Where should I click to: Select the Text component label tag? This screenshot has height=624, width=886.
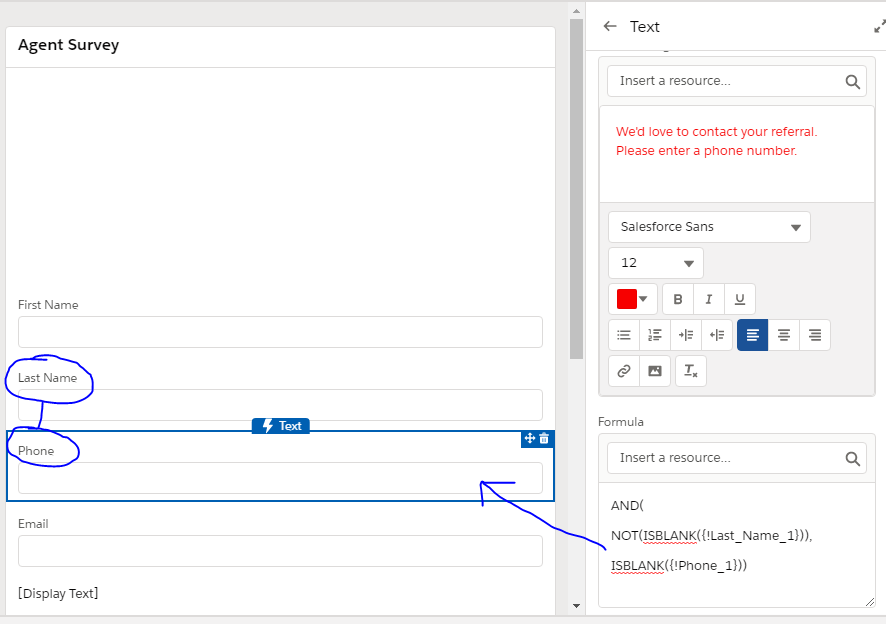pos(281,426)
